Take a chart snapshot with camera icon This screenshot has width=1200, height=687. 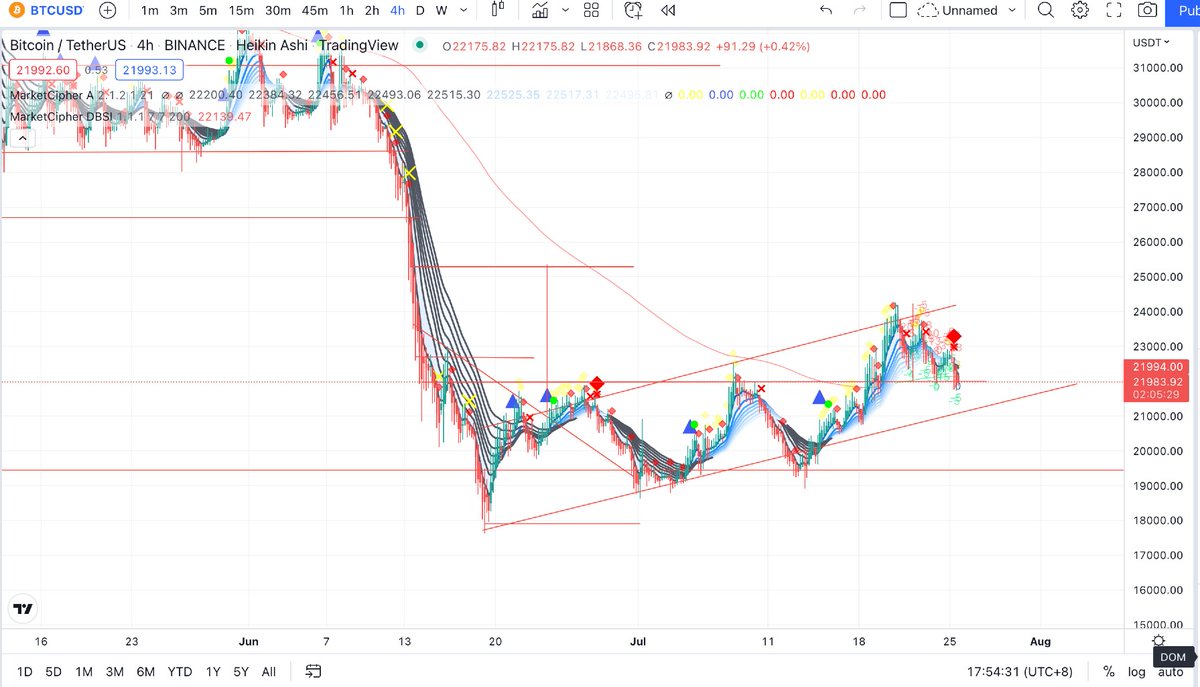1149,10
